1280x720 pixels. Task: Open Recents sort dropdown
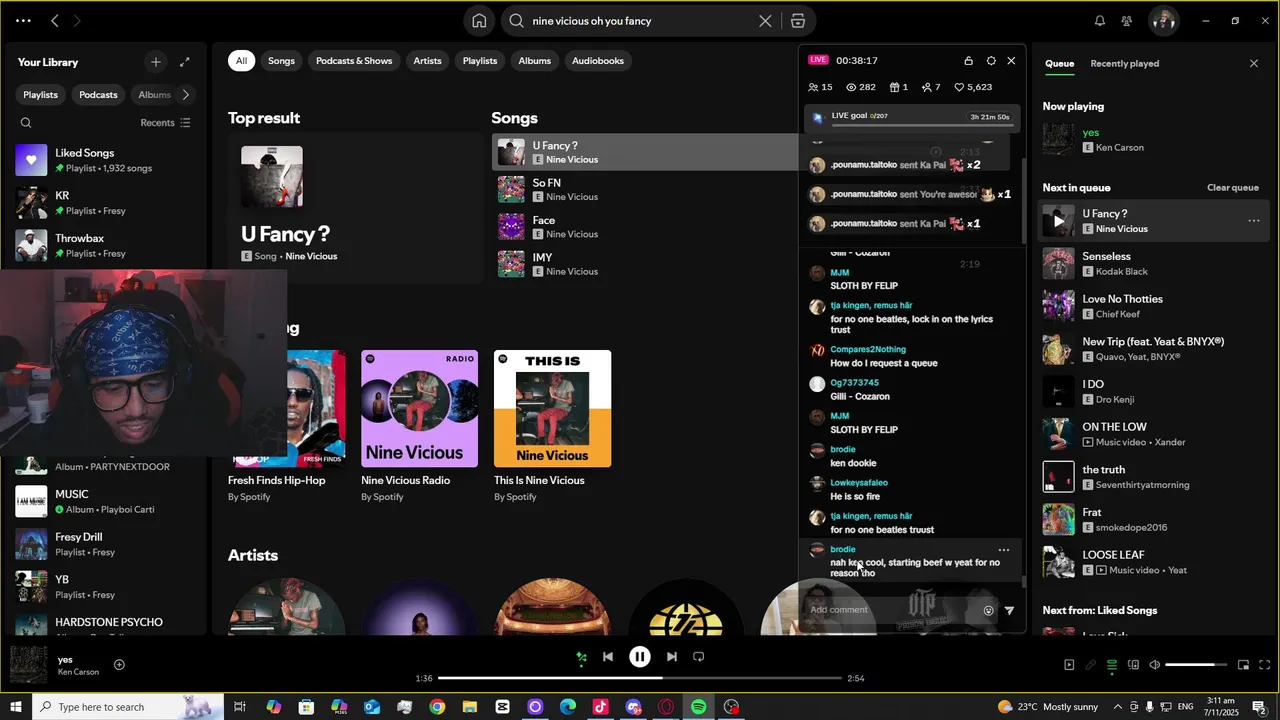[165, 123]
